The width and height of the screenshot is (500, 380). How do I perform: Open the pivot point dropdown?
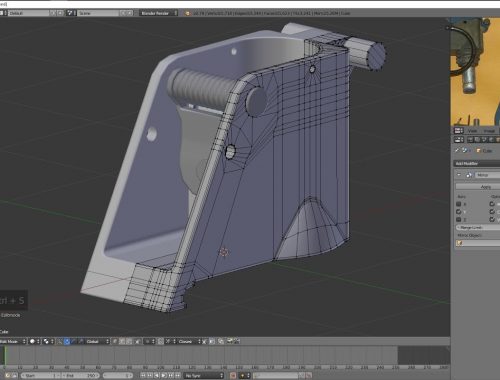48,341
